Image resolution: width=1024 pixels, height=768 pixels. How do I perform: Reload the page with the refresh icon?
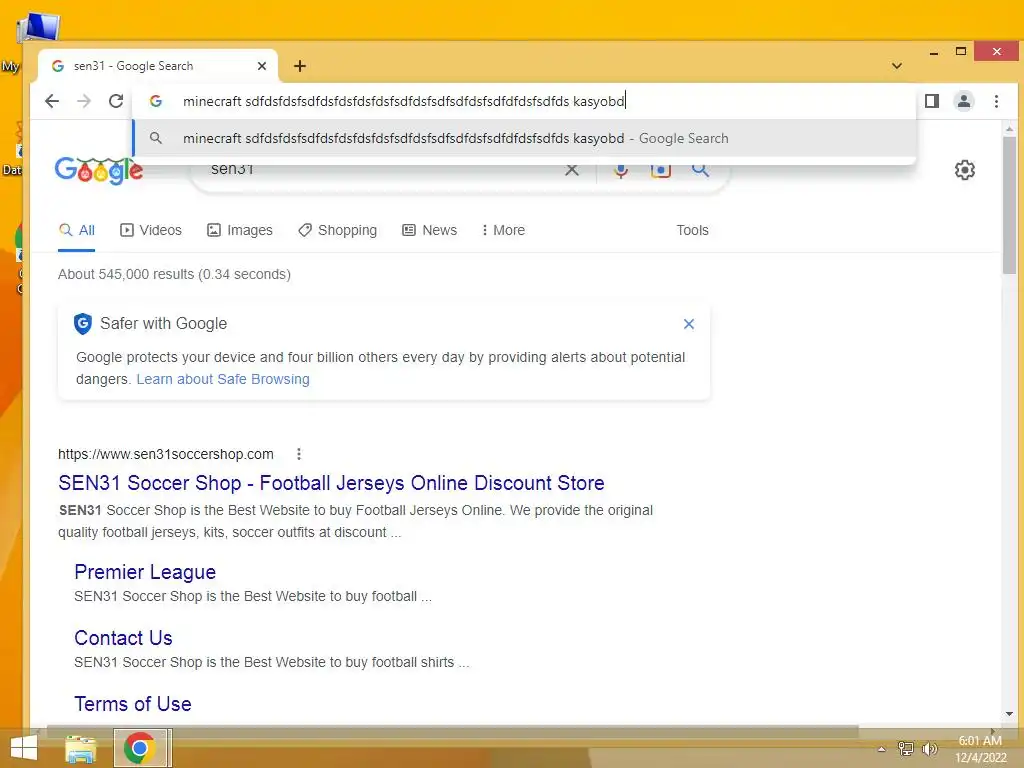pos(116,101)
